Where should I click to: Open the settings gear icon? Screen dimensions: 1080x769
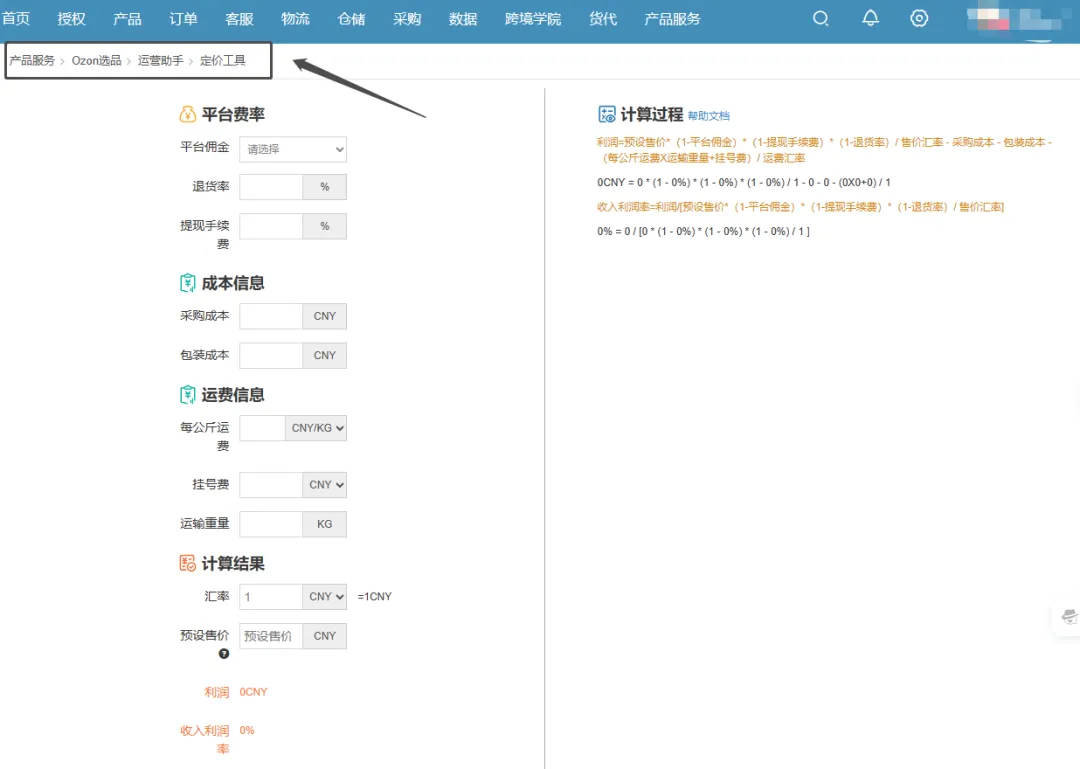pyautogui.click(x=919, y=19)
